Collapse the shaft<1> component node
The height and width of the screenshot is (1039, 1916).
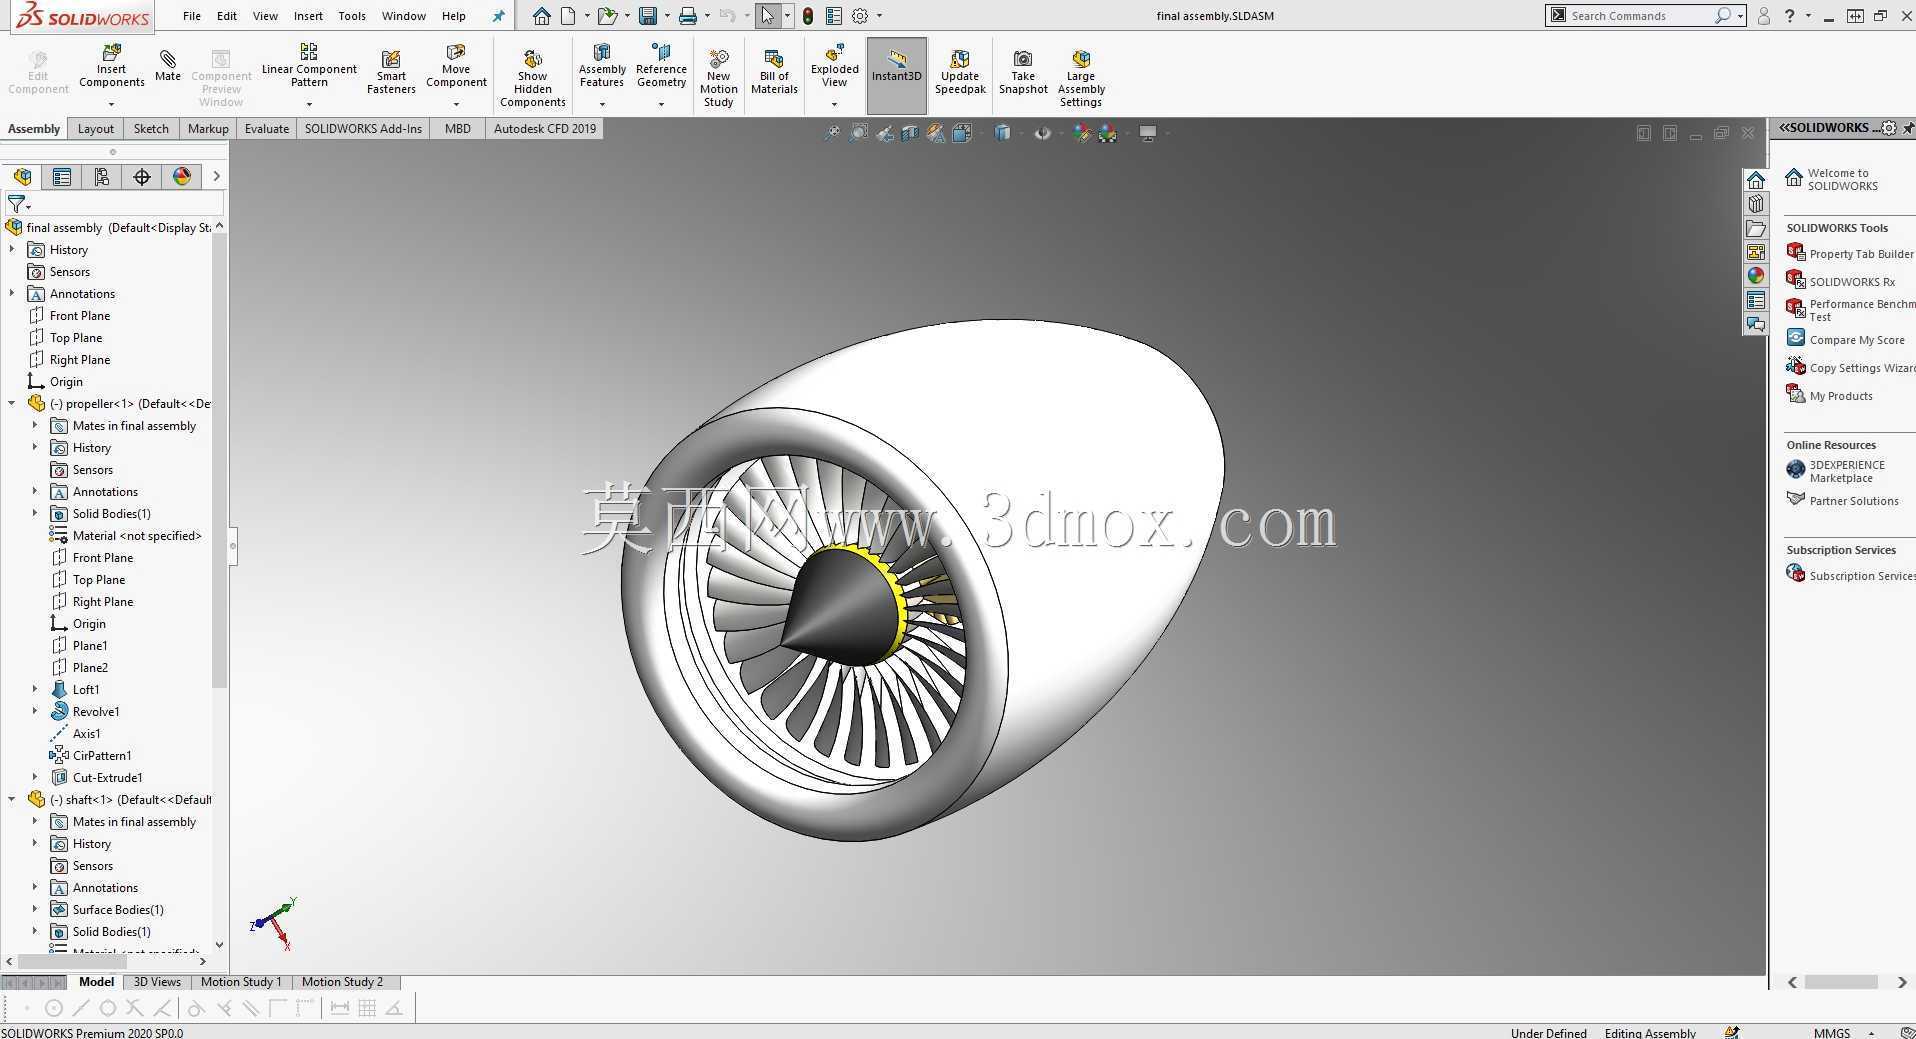12,800
